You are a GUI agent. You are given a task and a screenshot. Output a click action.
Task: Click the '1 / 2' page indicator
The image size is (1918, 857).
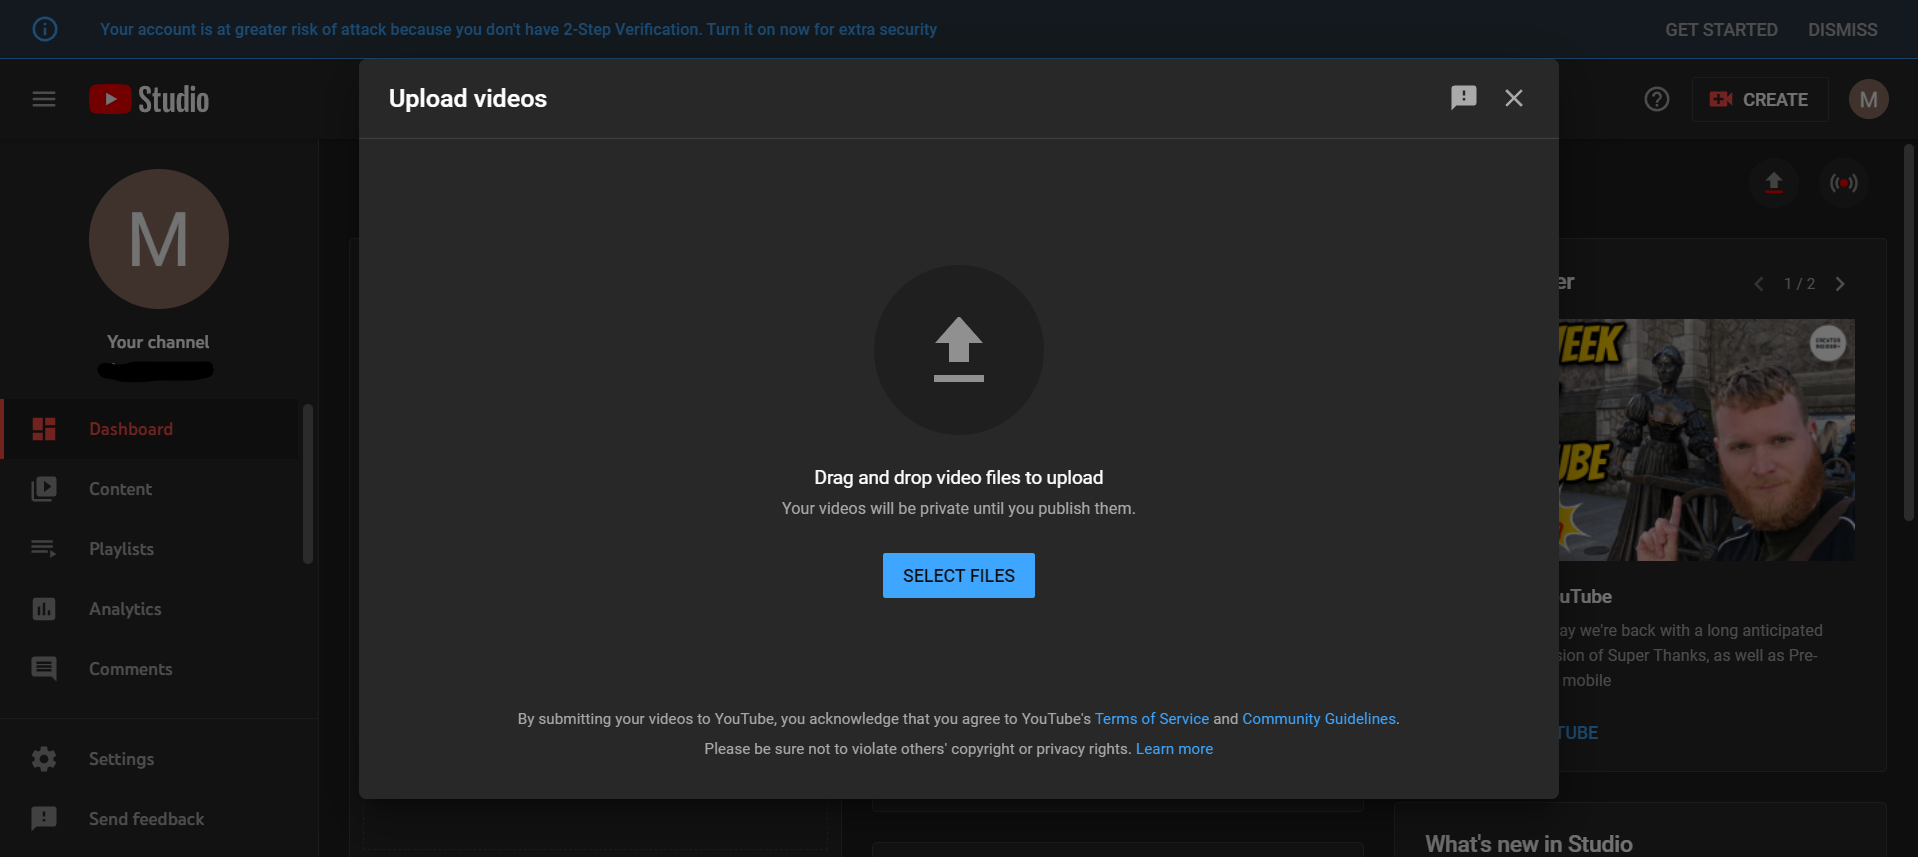click(x=1799, y=284)
